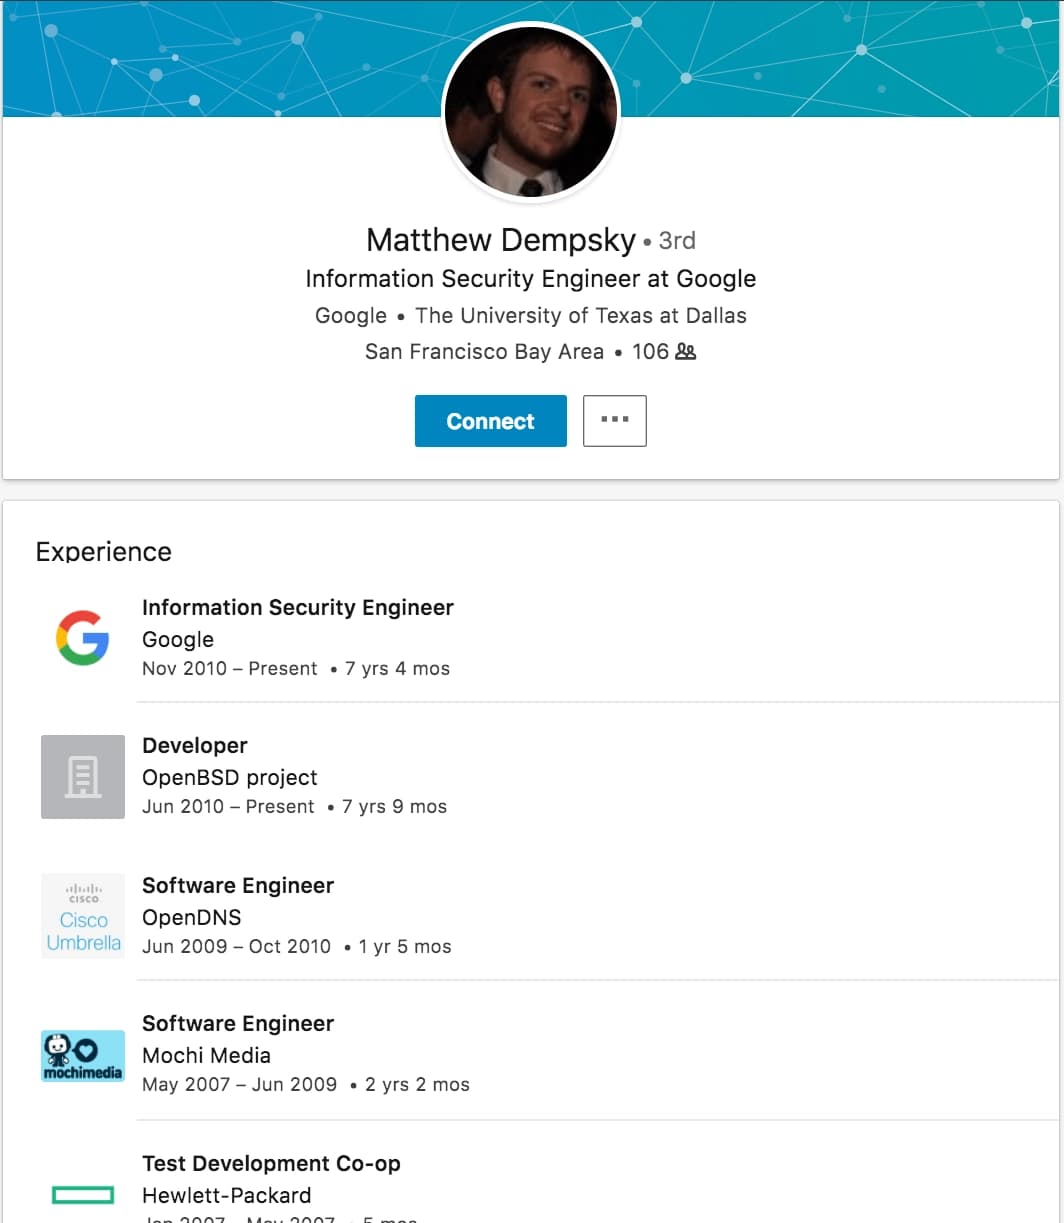The width and height of the screenshot is (1064, 1223).
Task: Click the Software Engineer entry at Mochi Media
Action: [x=238, y=1023]
